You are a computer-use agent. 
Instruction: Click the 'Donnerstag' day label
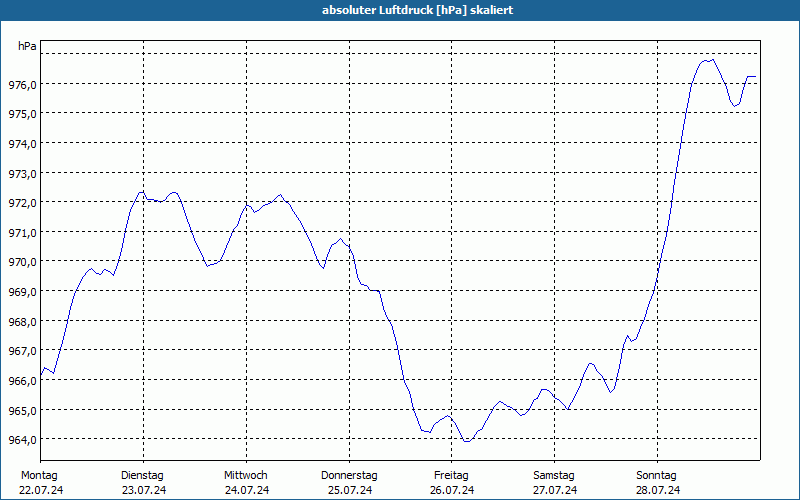349,476
